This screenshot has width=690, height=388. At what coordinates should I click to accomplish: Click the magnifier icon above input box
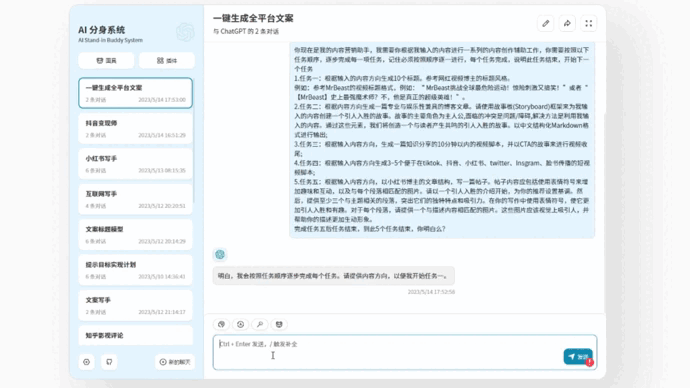click(x=260, y=324)
